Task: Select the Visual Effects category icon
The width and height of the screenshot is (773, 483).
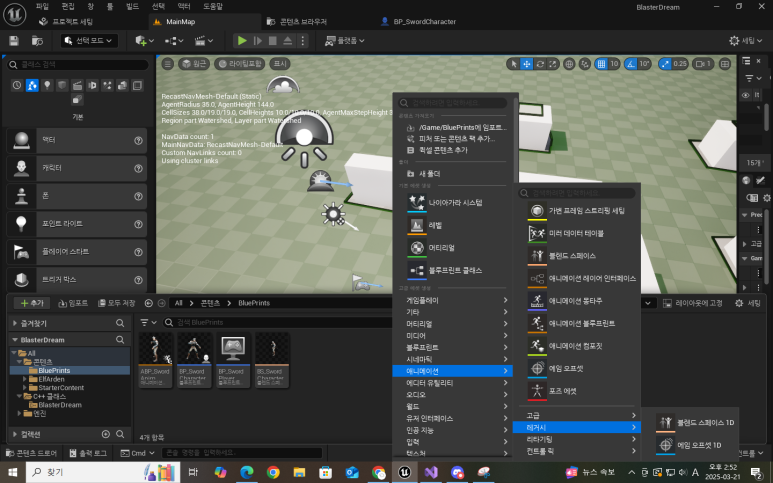Action: coord(107,85)
